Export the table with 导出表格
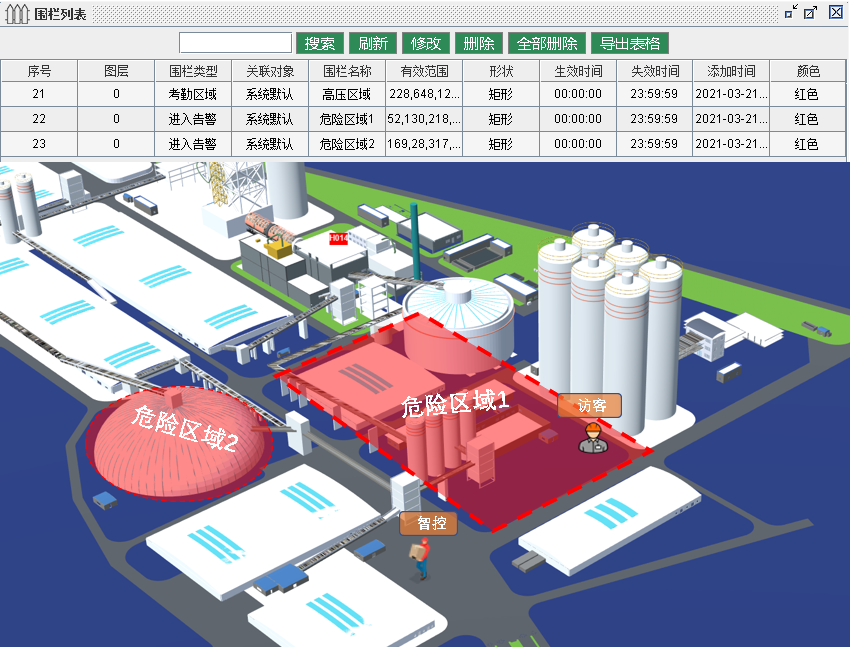 click(629, 43)
